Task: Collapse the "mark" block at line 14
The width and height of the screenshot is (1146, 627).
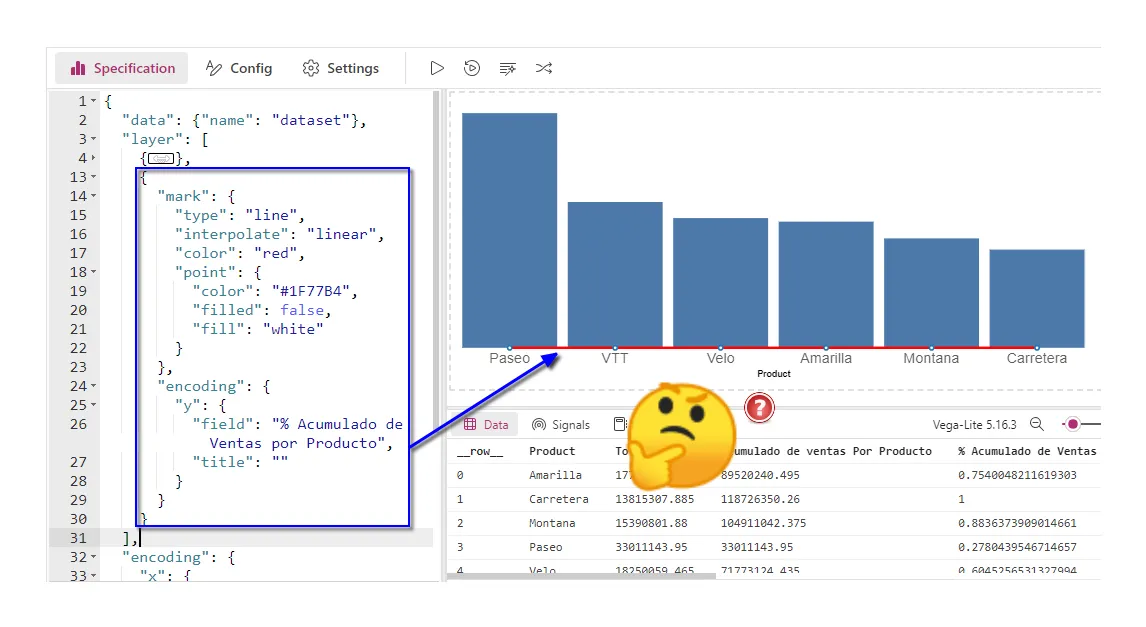Action: point(94,196)
